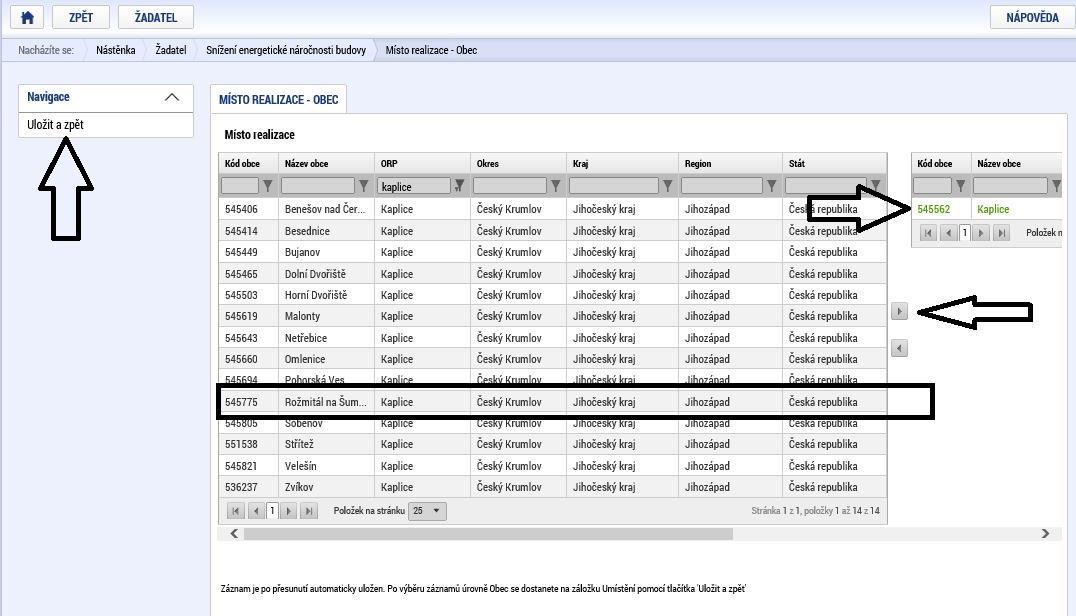This screenshot has width=1076, height=616.
Task: Filter icon for Název obce in right table
Action: 1056,186
